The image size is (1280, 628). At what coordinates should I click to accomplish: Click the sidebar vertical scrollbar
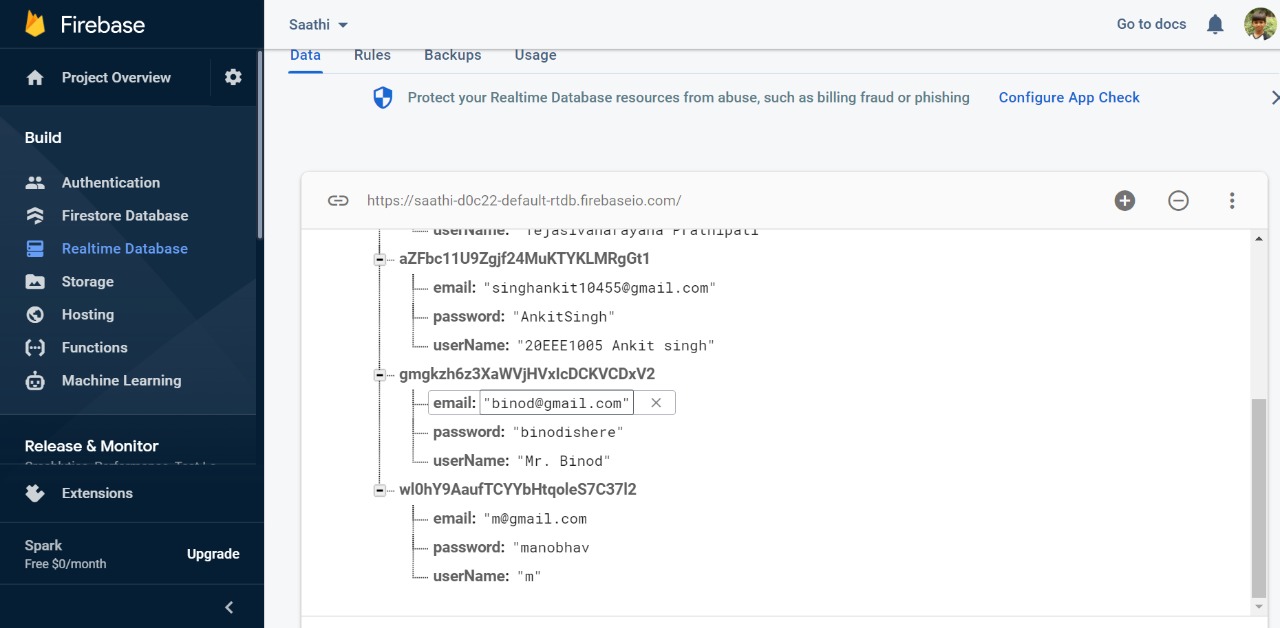260,143
